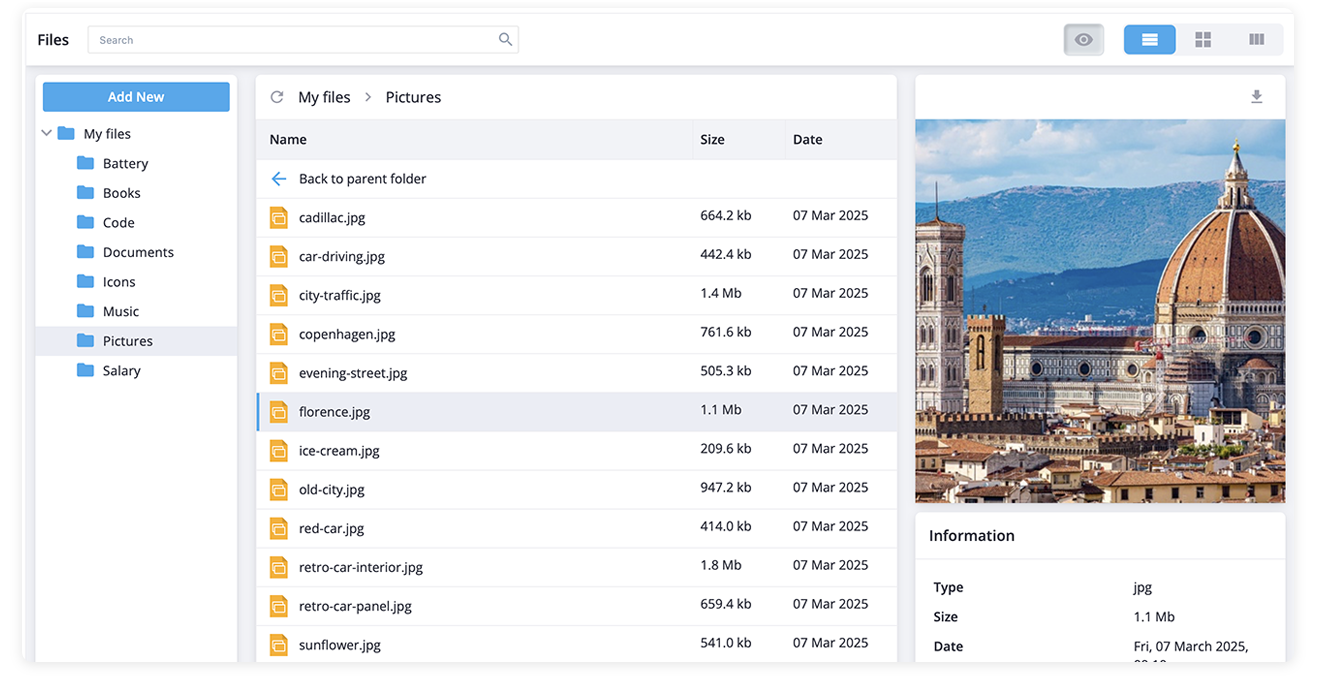Screen dimensions: 1320x684
Task: Open the Documents folder
Action: 139,252
